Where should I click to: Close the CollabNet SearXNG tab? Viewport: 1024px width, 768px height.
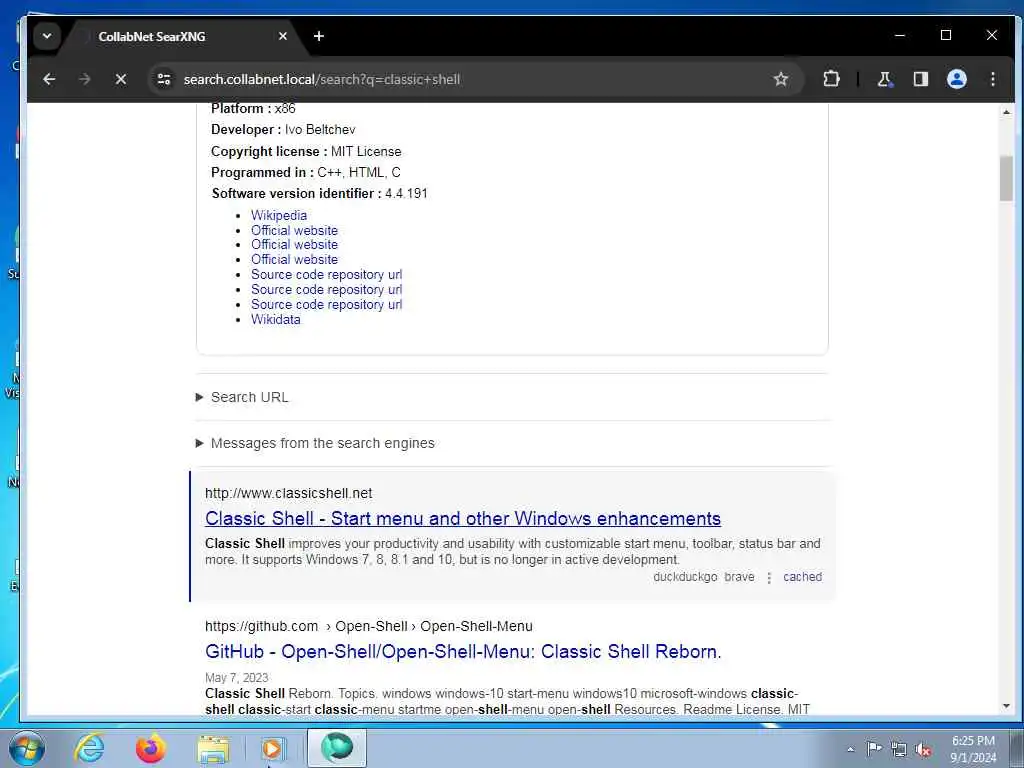pos(283,36)
